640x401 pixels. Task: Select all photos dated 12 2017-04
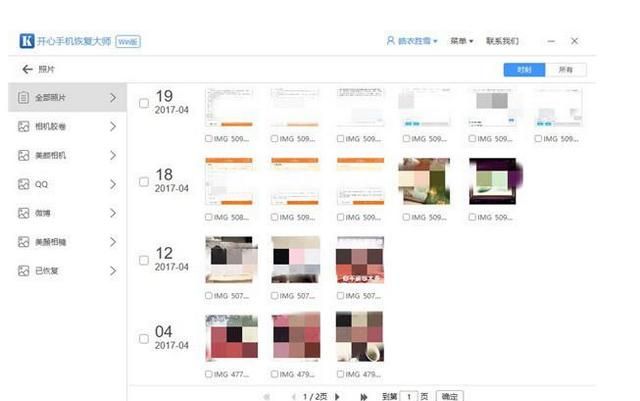point(144,260)
